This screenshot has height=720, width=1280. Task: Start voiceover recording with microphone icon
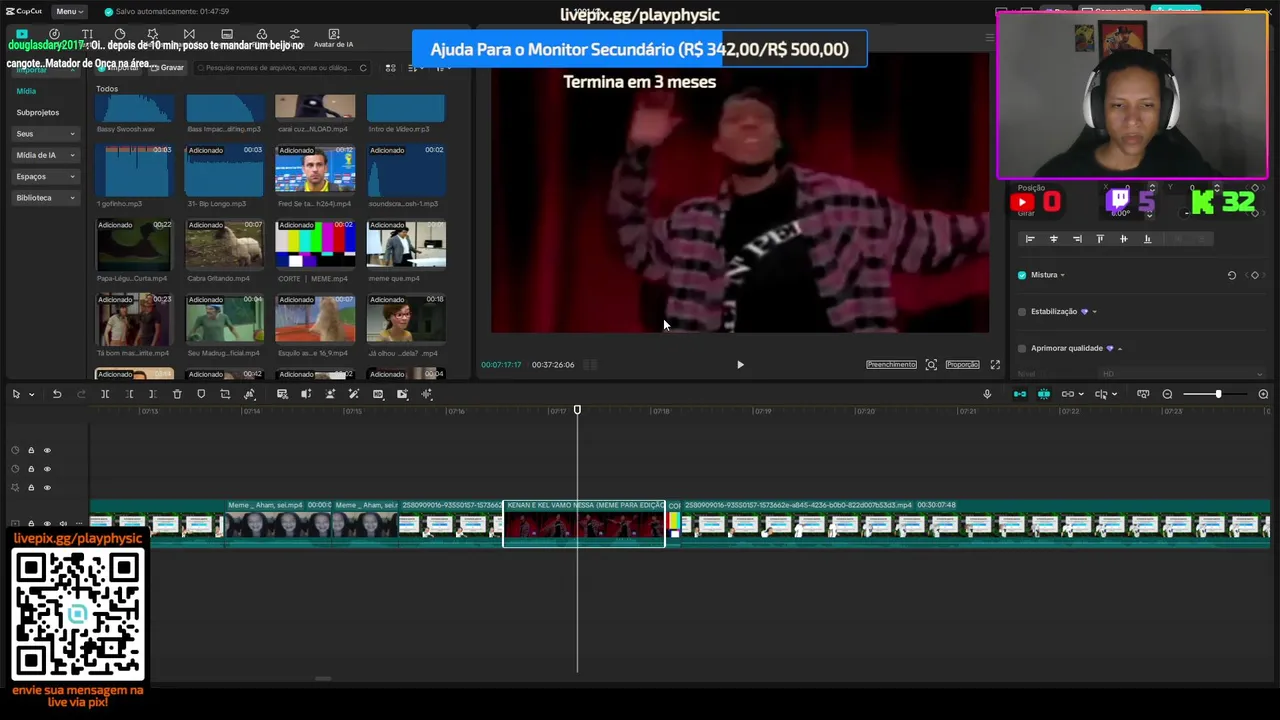point(987,394)
